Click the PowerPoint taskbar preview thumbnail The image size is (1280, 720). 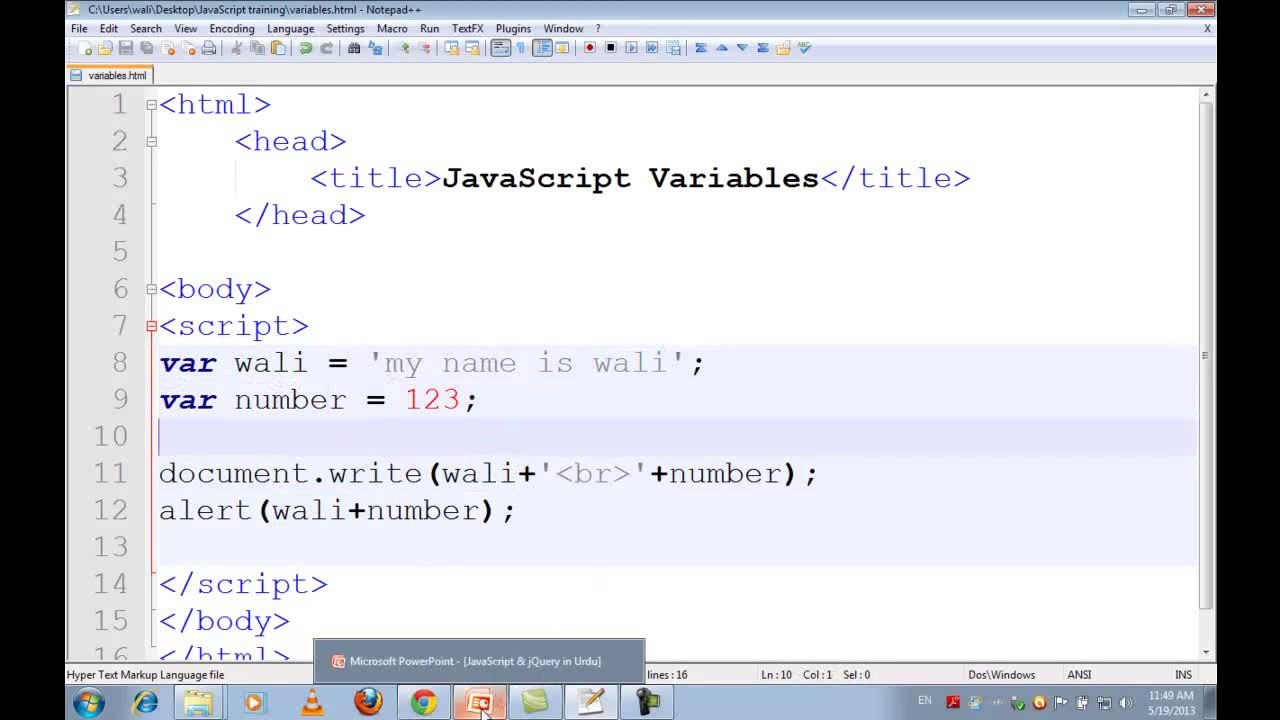tap(479, 661)
